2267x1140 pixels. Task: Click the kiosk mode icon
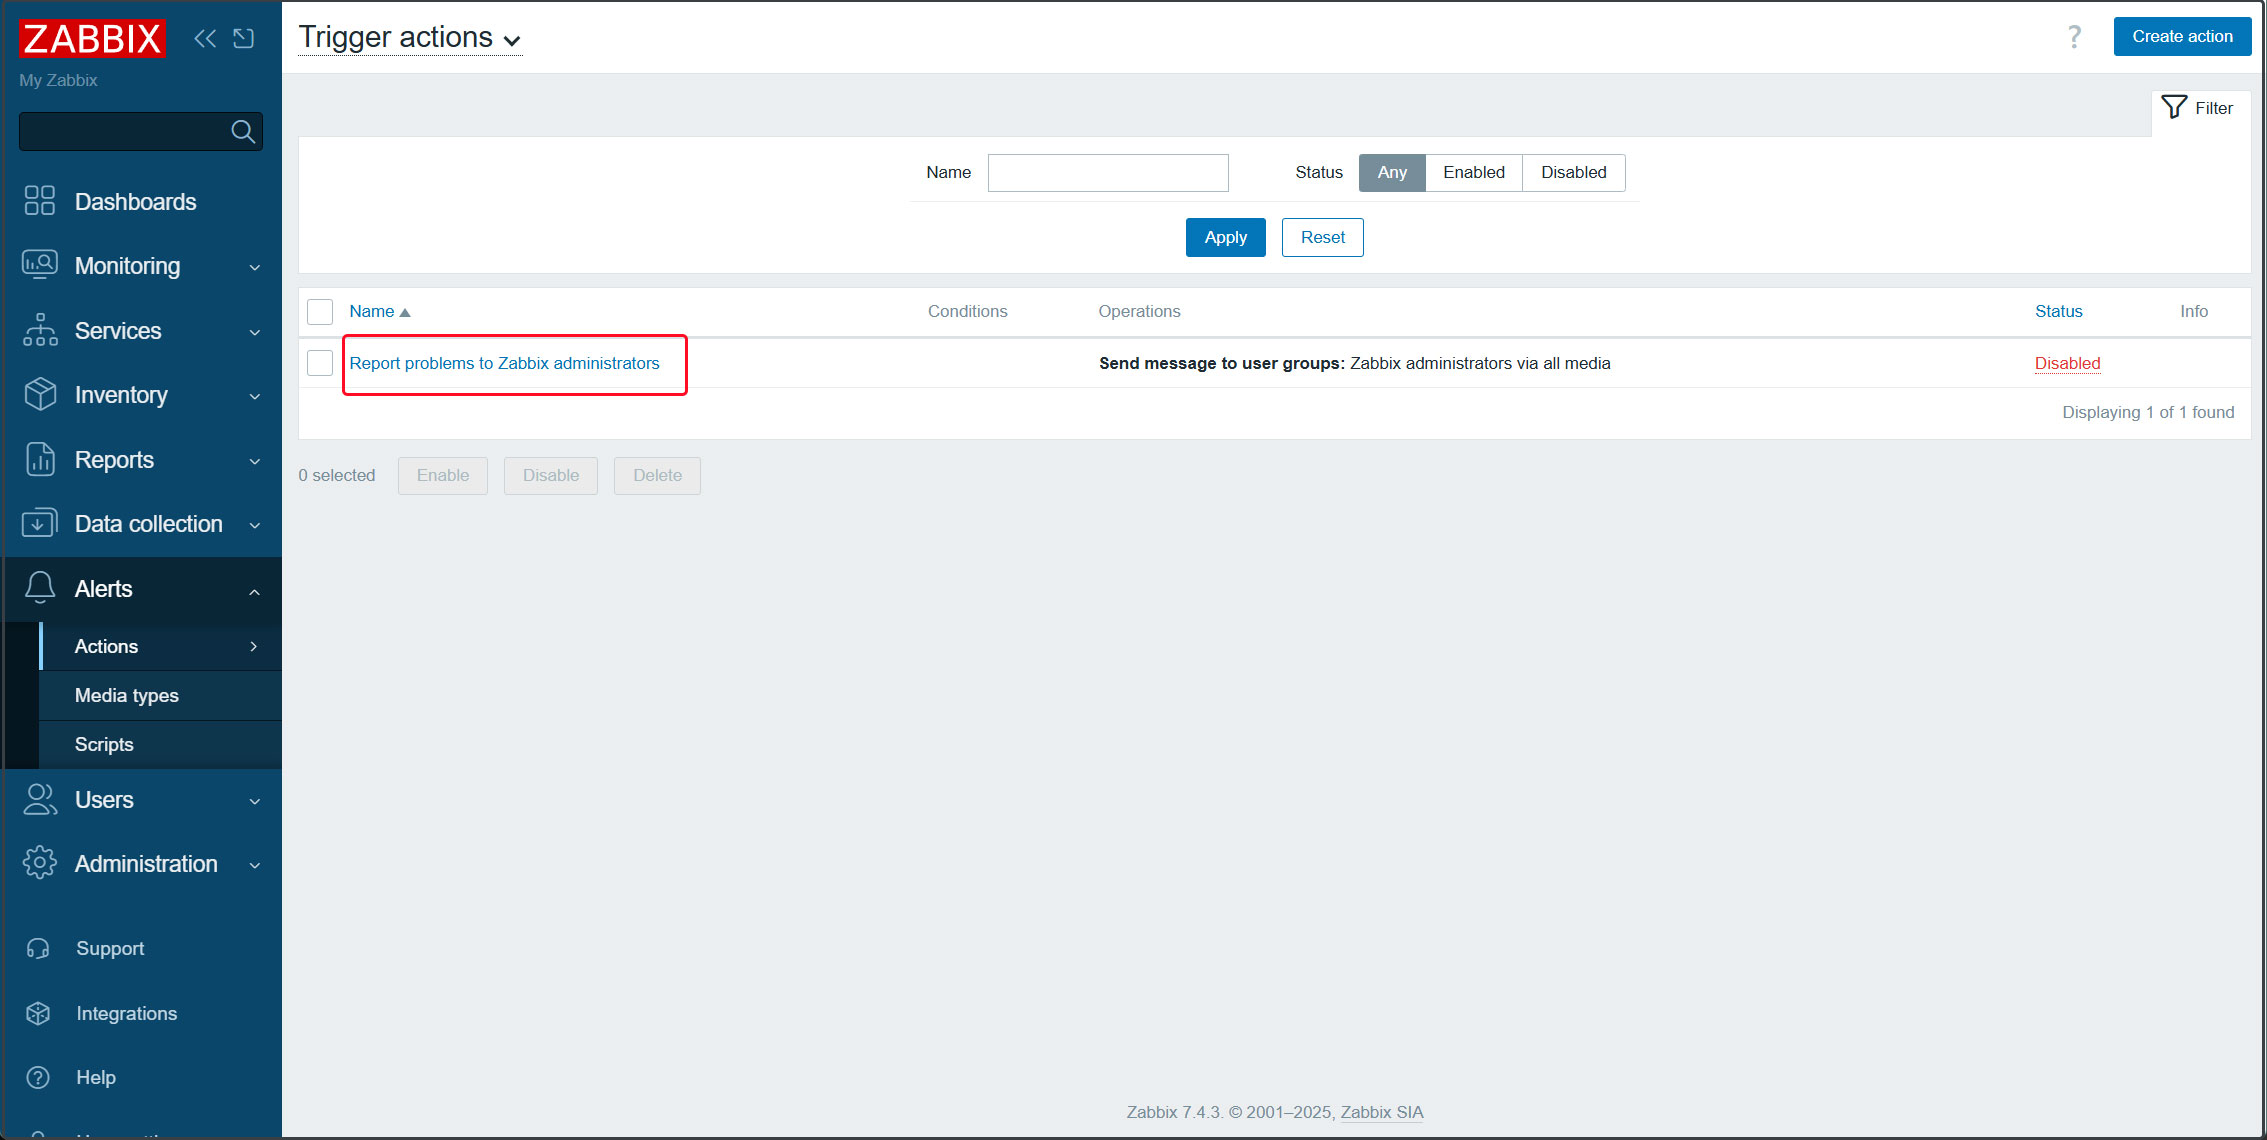click(x=244, y=38)
